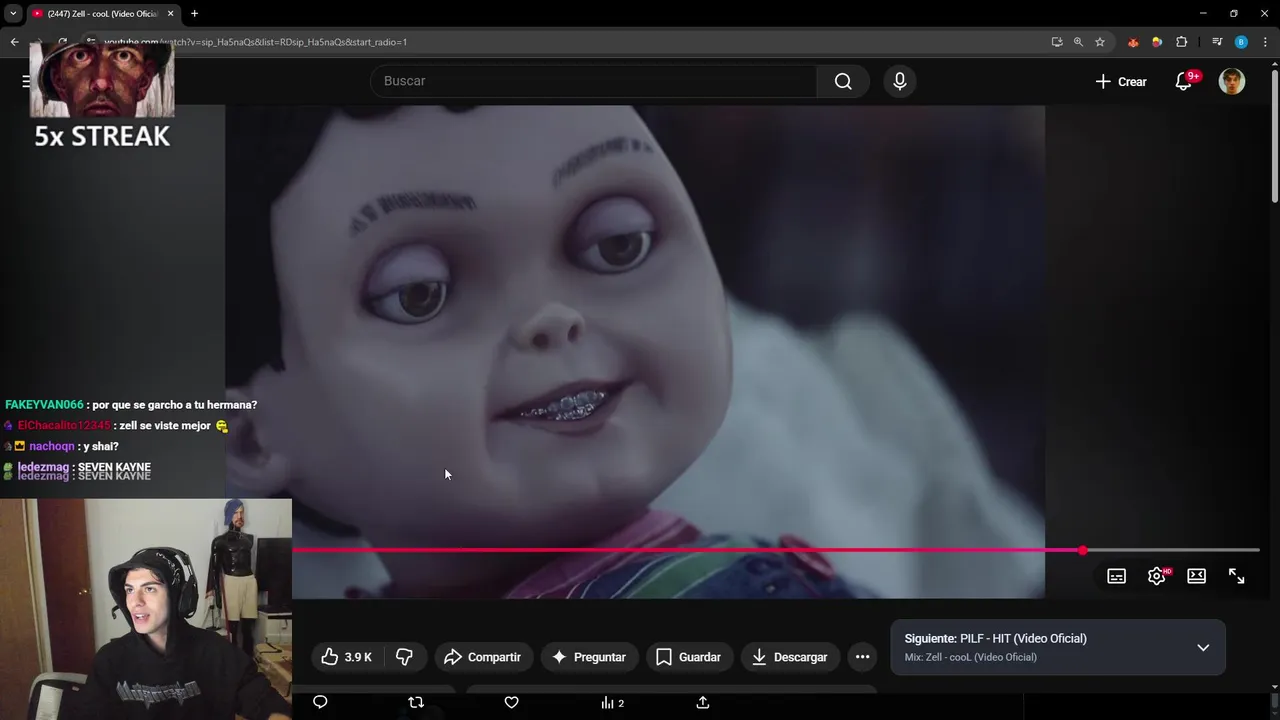Click the ElChacalito12345 chat username
Viewport: 1280px width, 720px height.
click(x=64, y=426)
